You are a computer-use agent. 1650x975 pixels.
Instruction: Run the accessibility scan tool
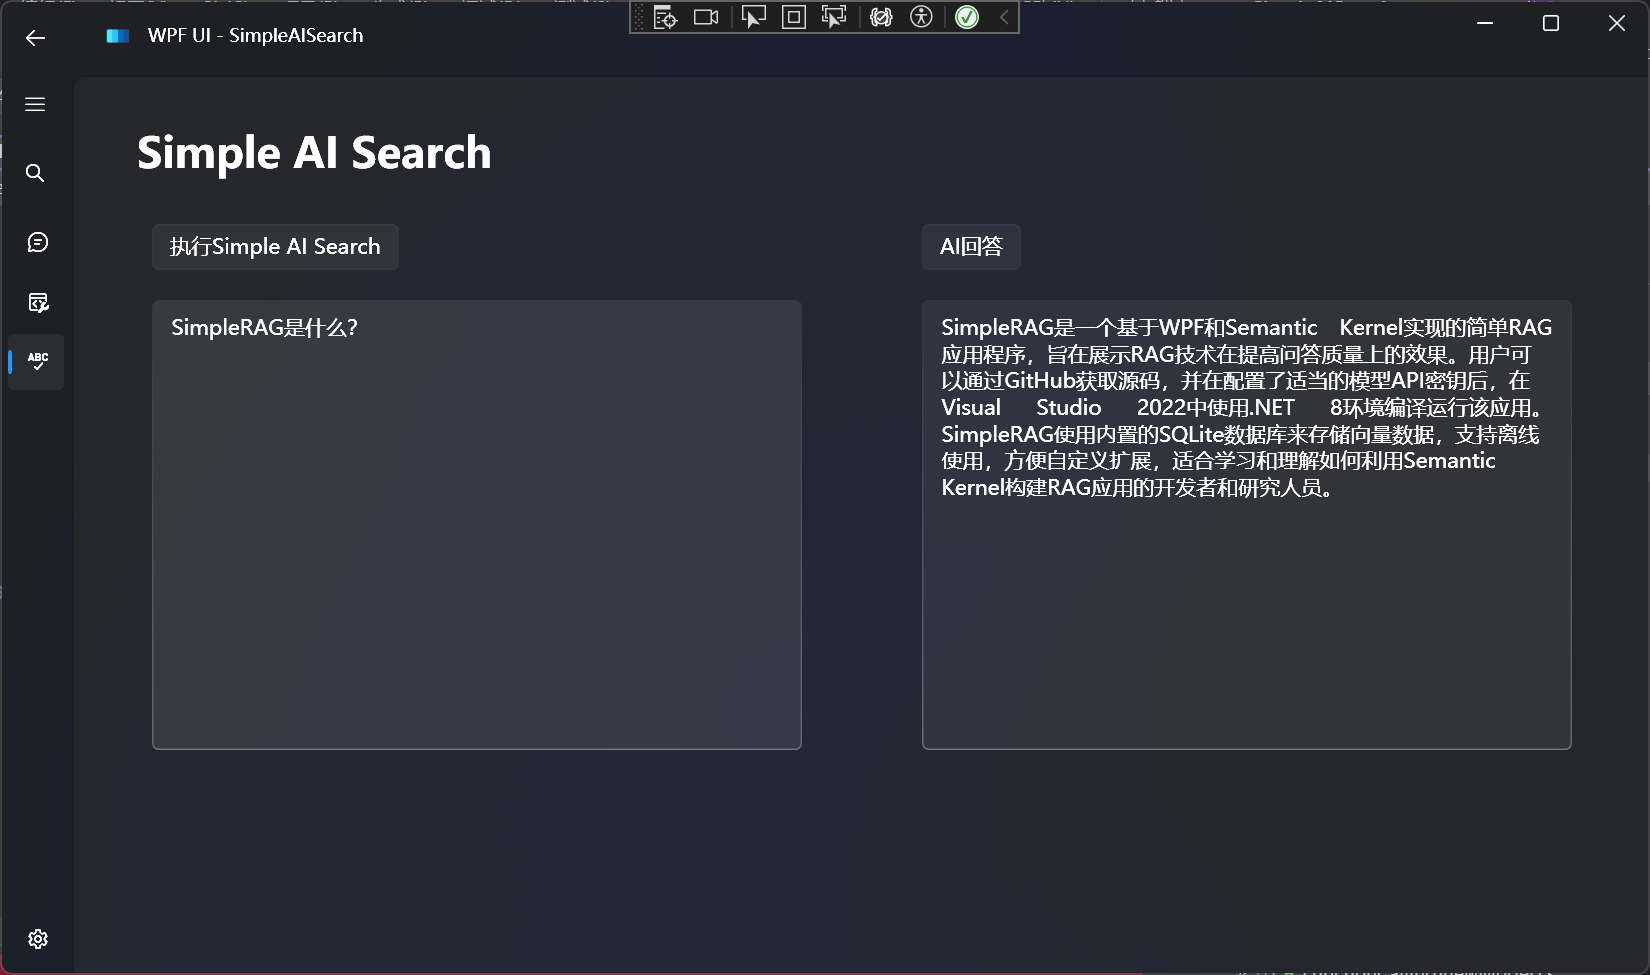tap(922, 17)
